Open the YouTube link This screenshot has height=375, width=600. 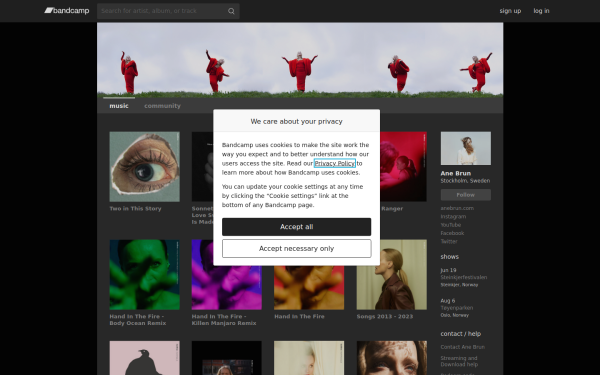pos(451,225)
